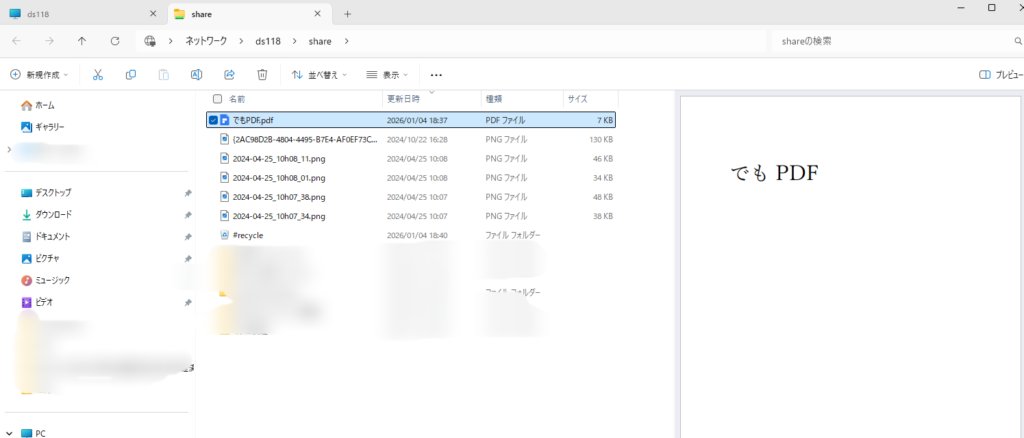Click the Copy icon in toolbar
Viewport: 1024px width, 438px height.
click(x=131, y=75)
